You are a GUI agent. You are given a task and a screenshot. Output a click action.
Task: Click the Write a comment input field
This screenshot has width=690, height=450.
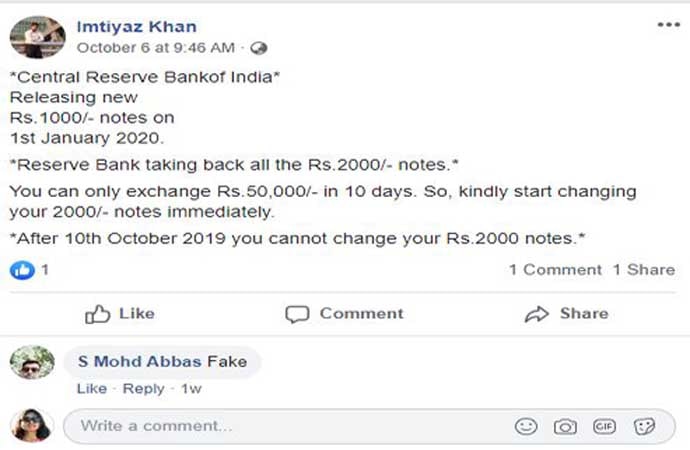click(x=280, y=426)
